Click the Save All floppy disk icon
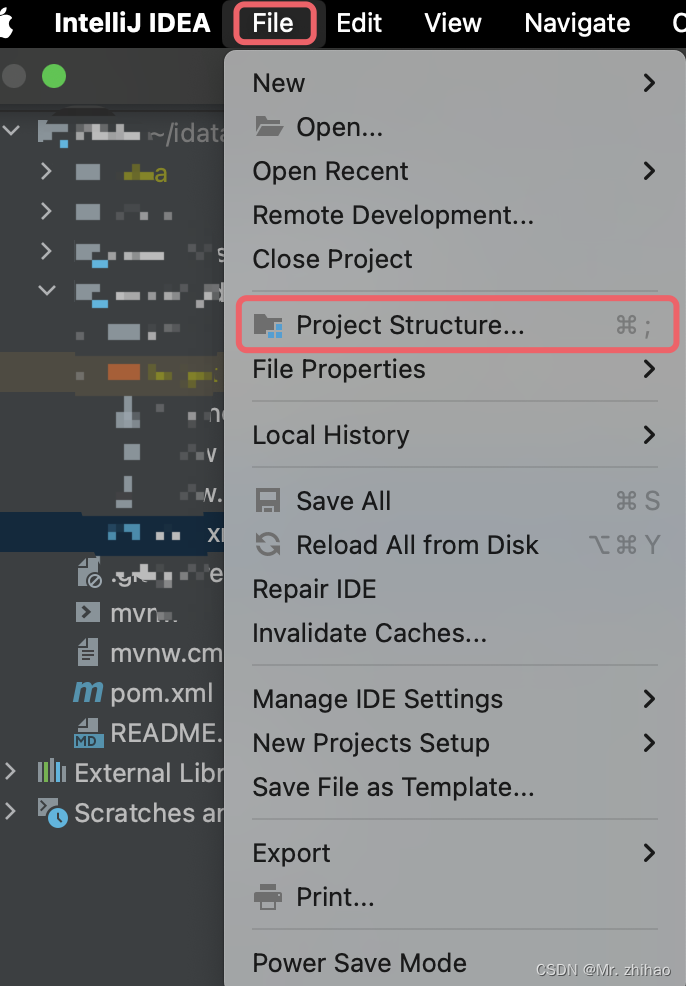This screenshot has height=986, width=686. coord(266,500)
